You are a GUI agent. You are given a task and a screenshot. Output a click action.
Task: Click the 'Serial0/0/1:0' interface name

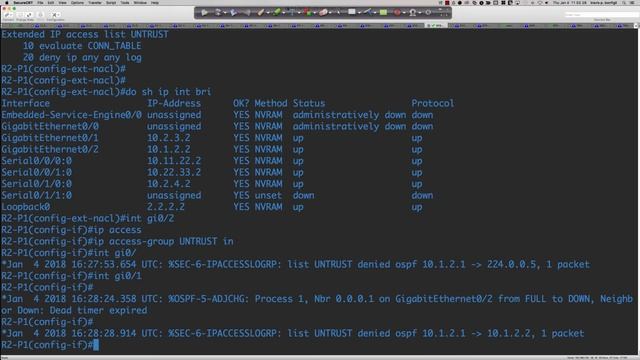(x=36, y=172)
